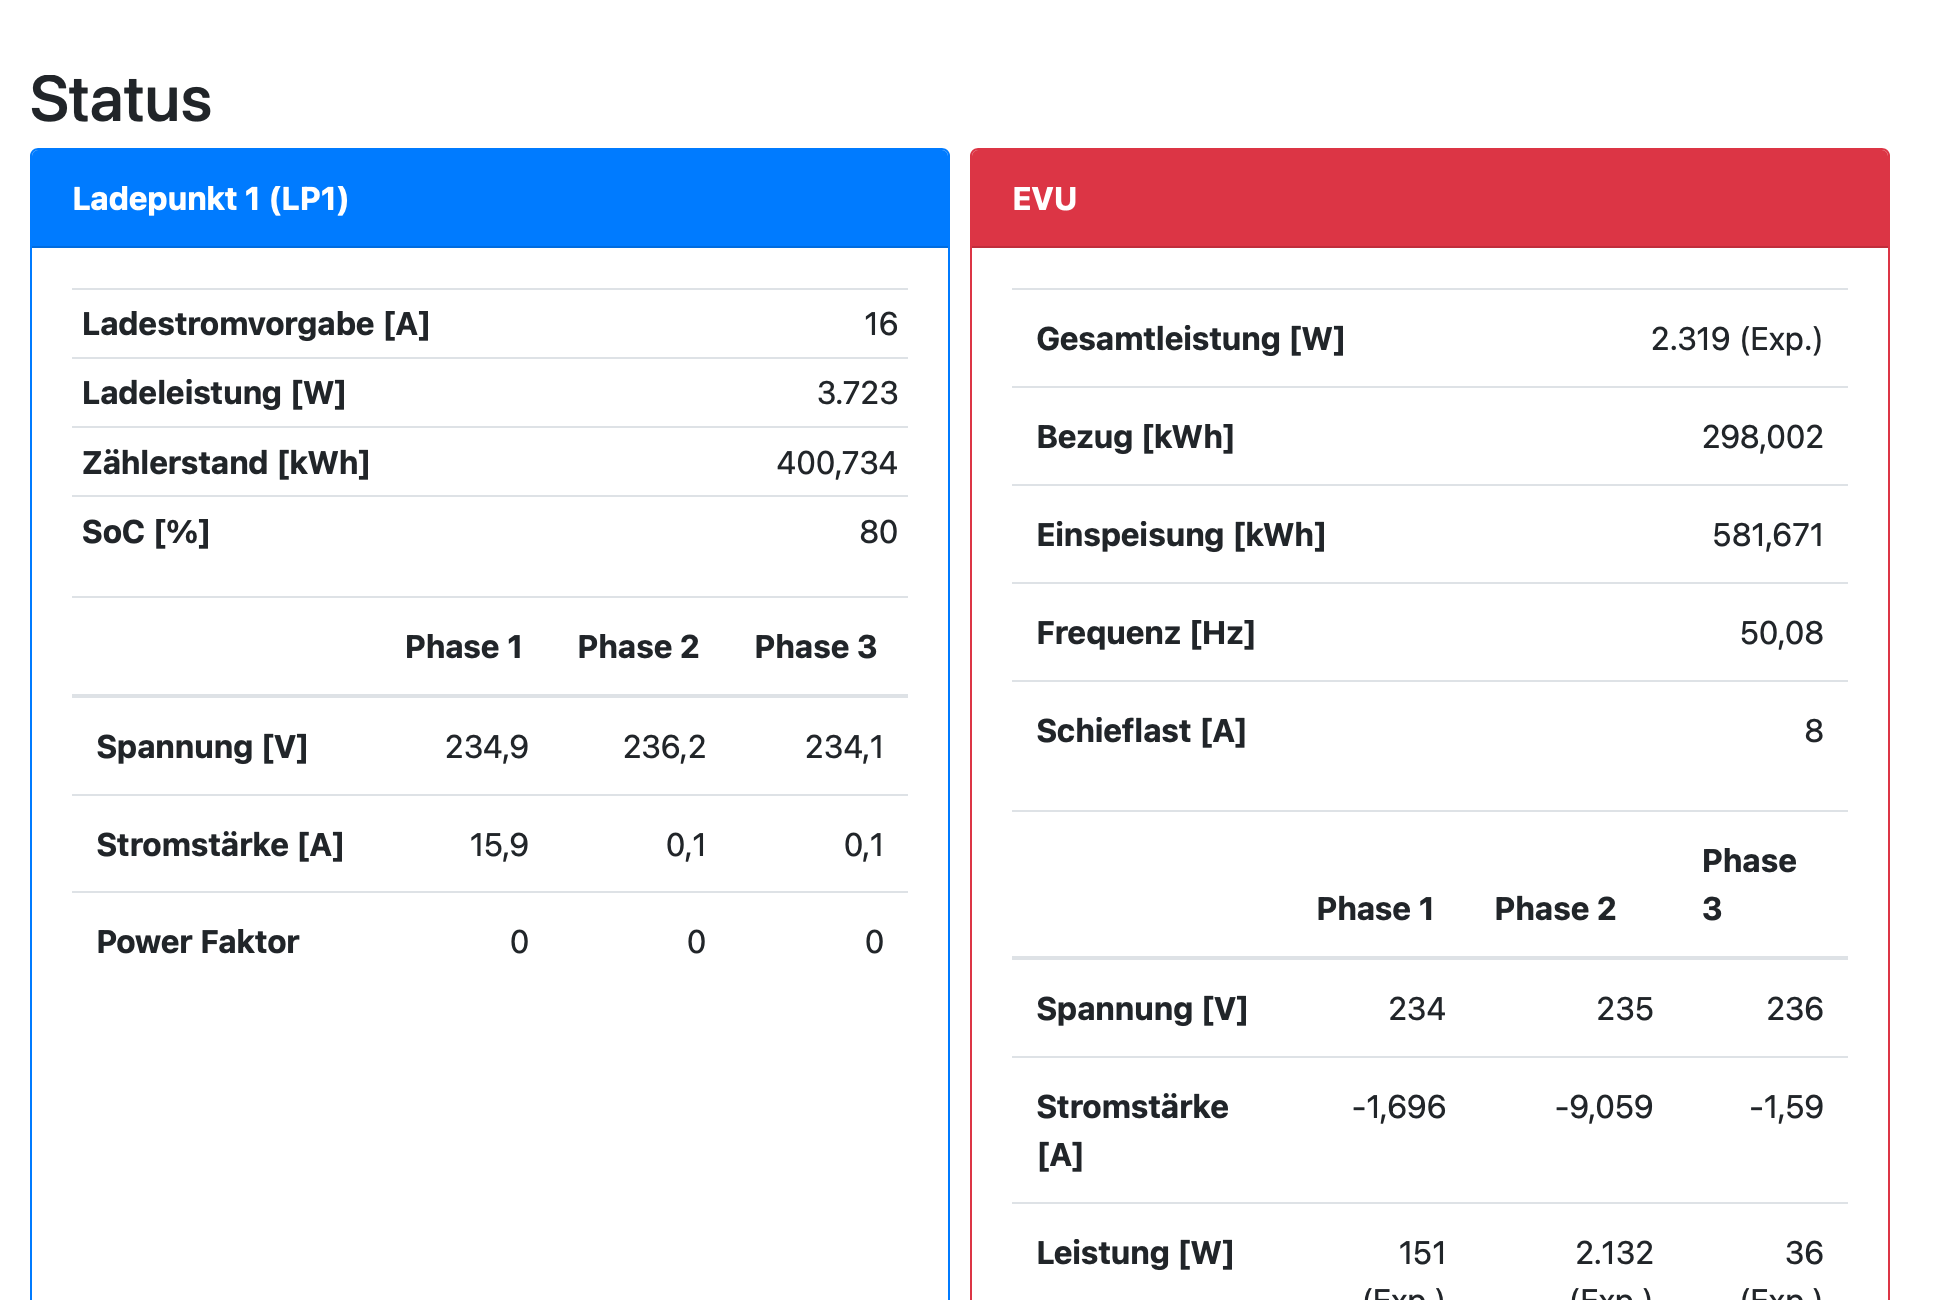This screenshot has height=1300, width=1936.
Task: Select the Frequenz [Hz] value 50,08
Action: click(1780, 633)
